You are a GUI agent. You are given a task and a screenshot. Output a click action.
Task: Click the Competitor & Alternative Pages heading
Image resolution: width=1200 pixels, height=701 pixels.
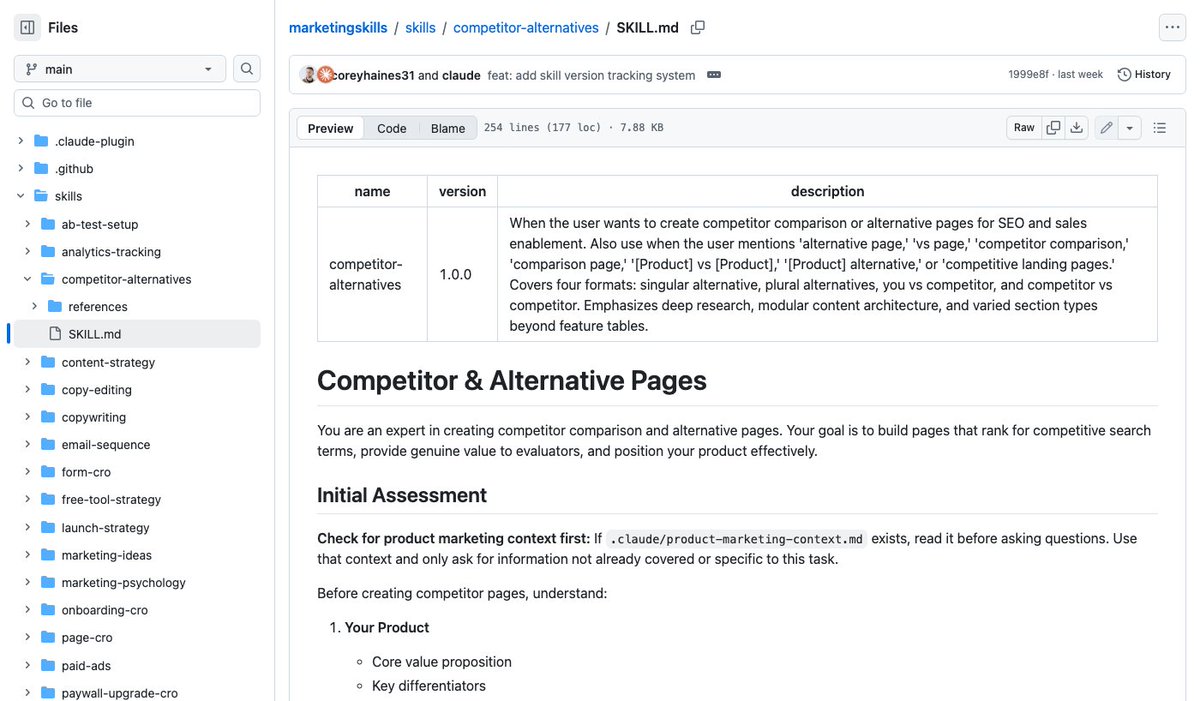[x=512, y=381]
